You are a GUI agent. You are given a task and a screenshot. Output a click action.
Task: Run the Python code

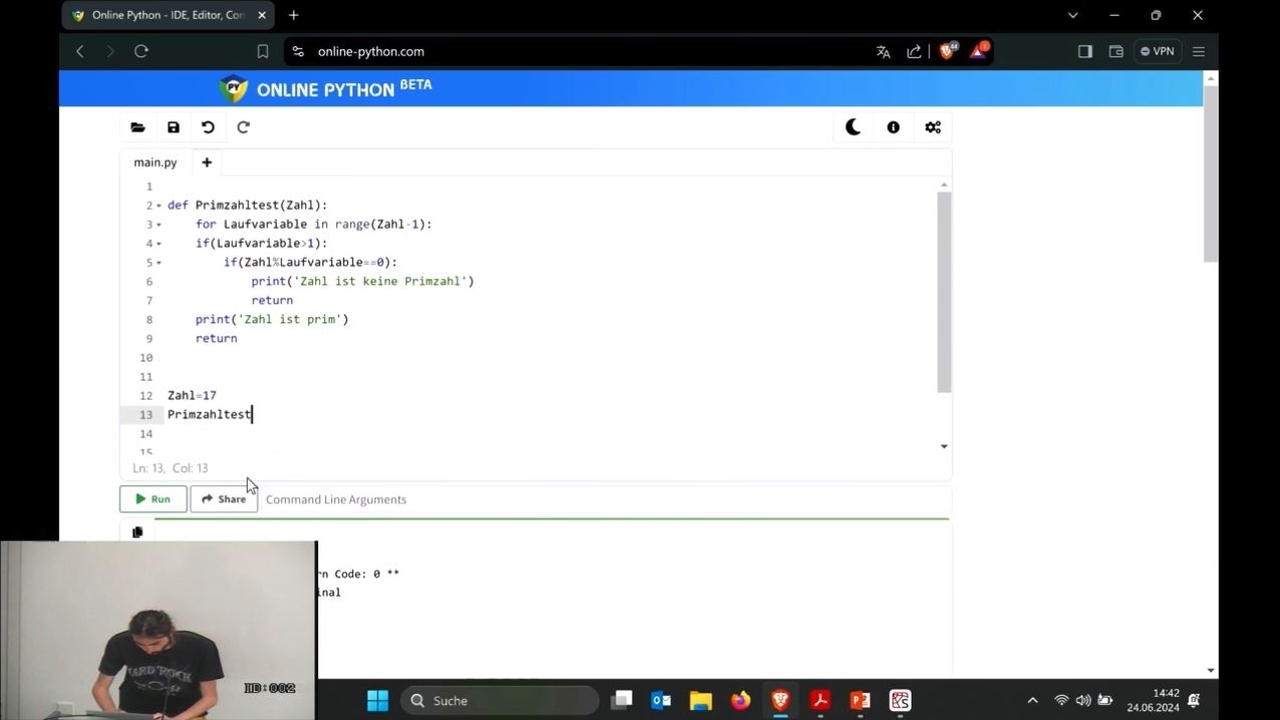153,499
